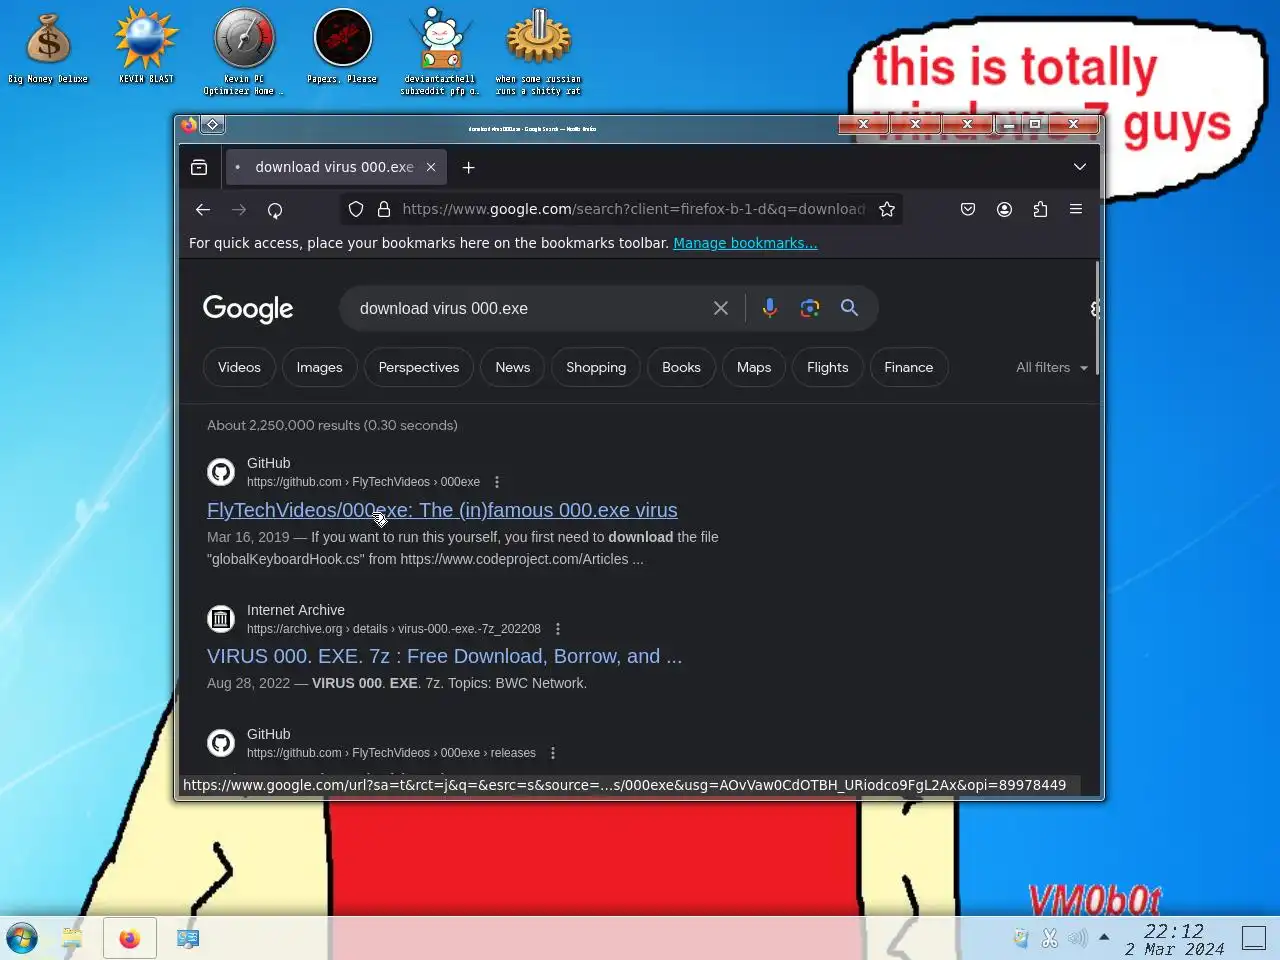This screenshot has height=960, width=1280.
Task: Launch Kevin PC Optimizer Home icon
Action: click(243, 52)
